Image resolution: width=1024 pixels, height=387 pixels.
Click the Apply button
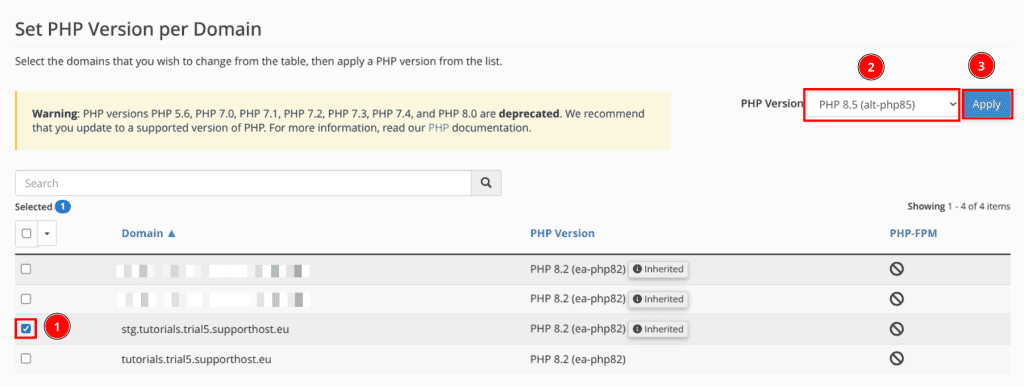987,104
